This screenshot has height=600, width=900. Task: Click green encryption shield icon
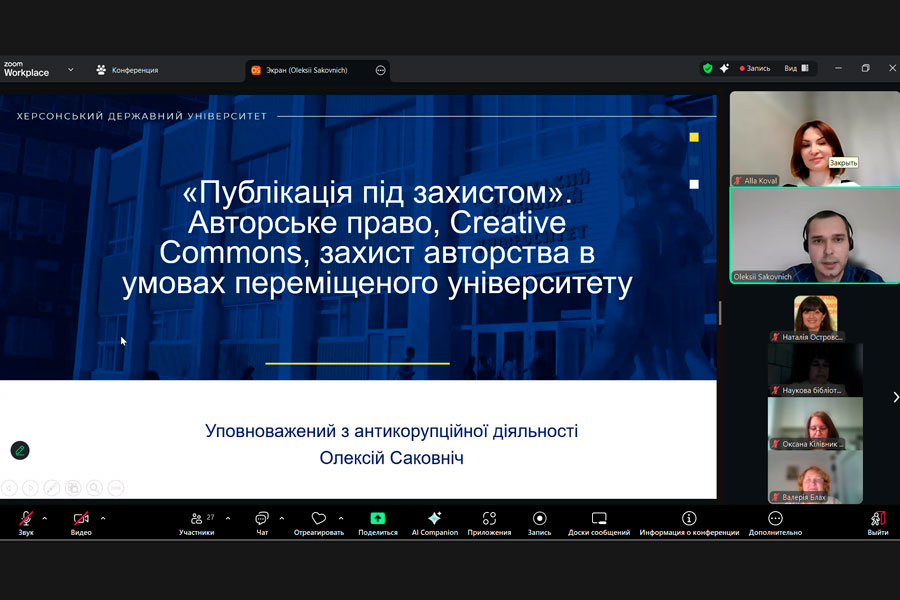coord(708,68)
